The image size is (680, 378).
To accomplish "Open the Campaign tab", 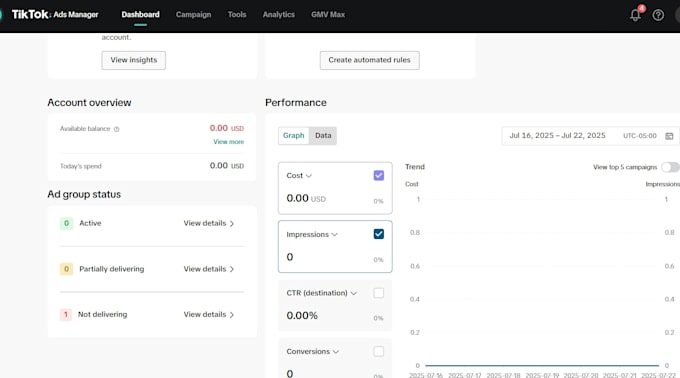I will 193,14.
